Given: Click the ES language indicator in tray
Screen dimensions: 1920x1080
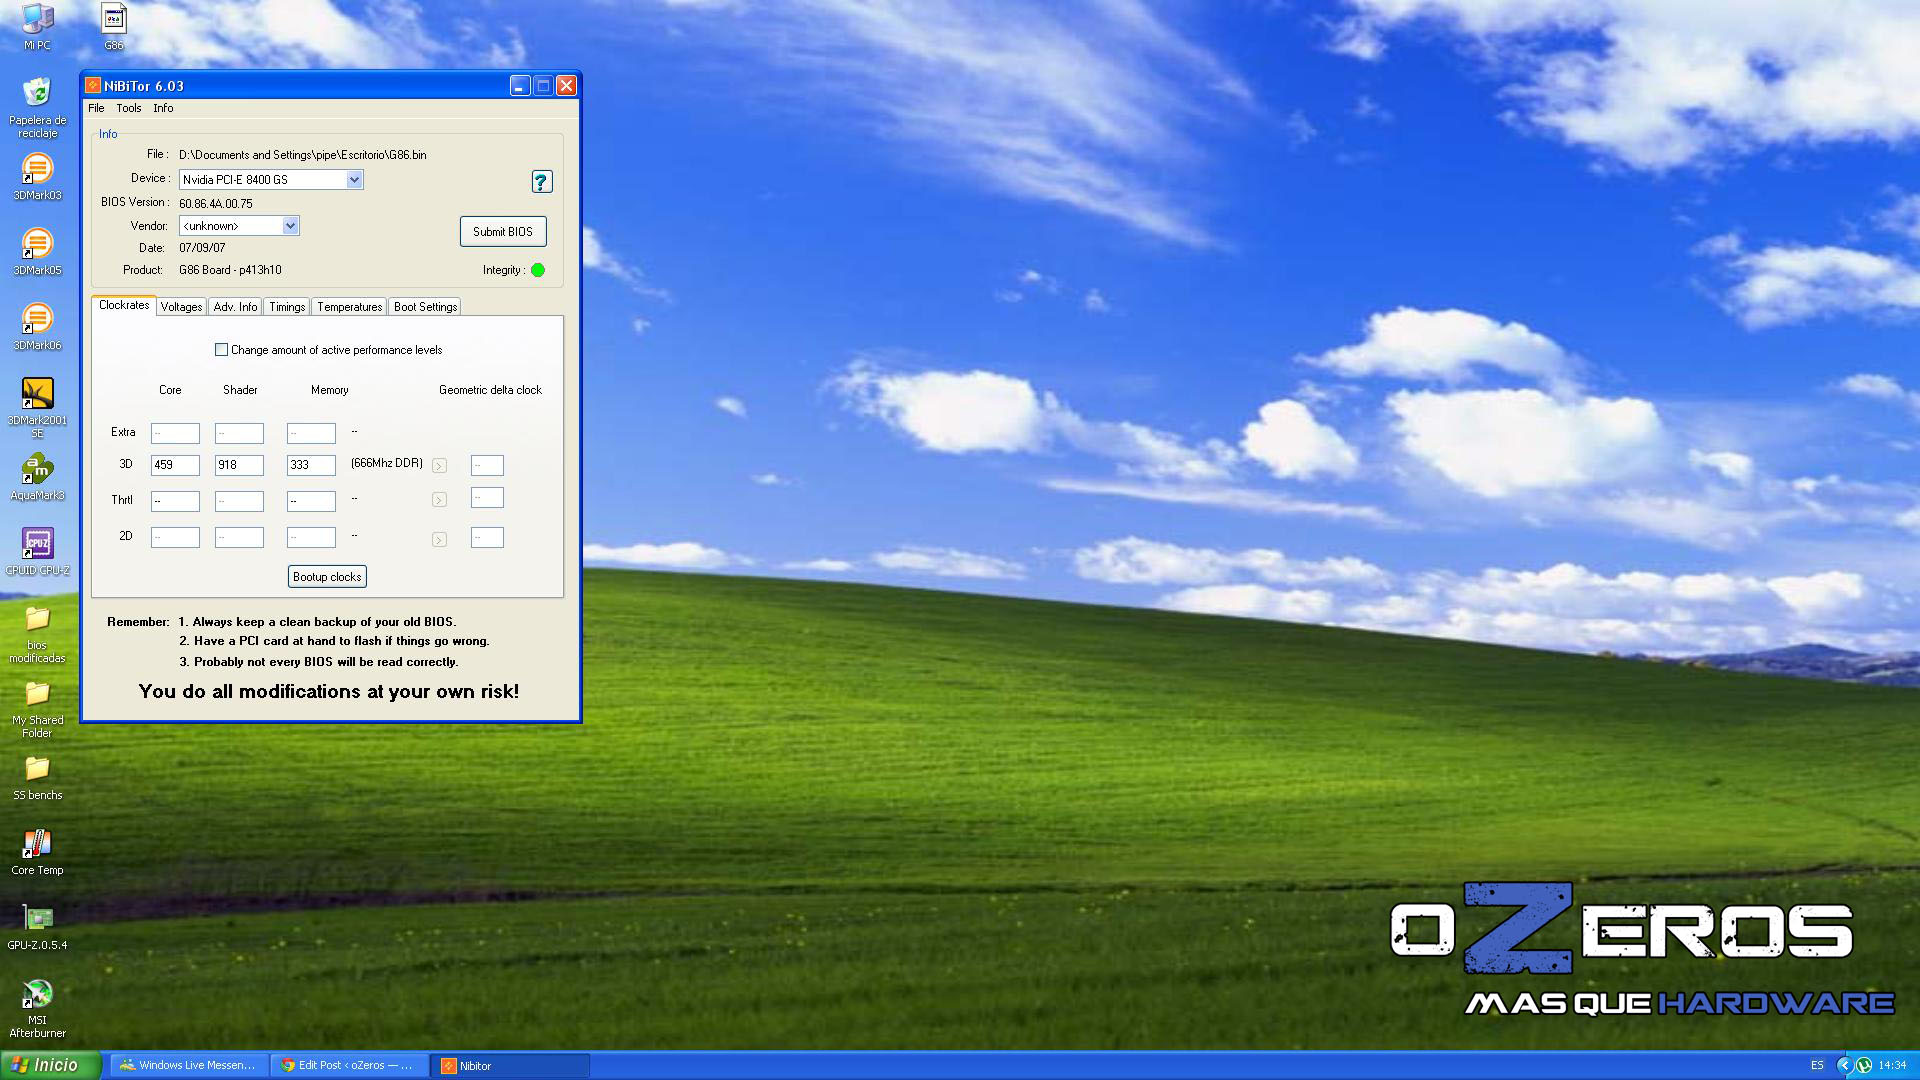Looking at the screenshot, I should click(x=1817, y=1066).
